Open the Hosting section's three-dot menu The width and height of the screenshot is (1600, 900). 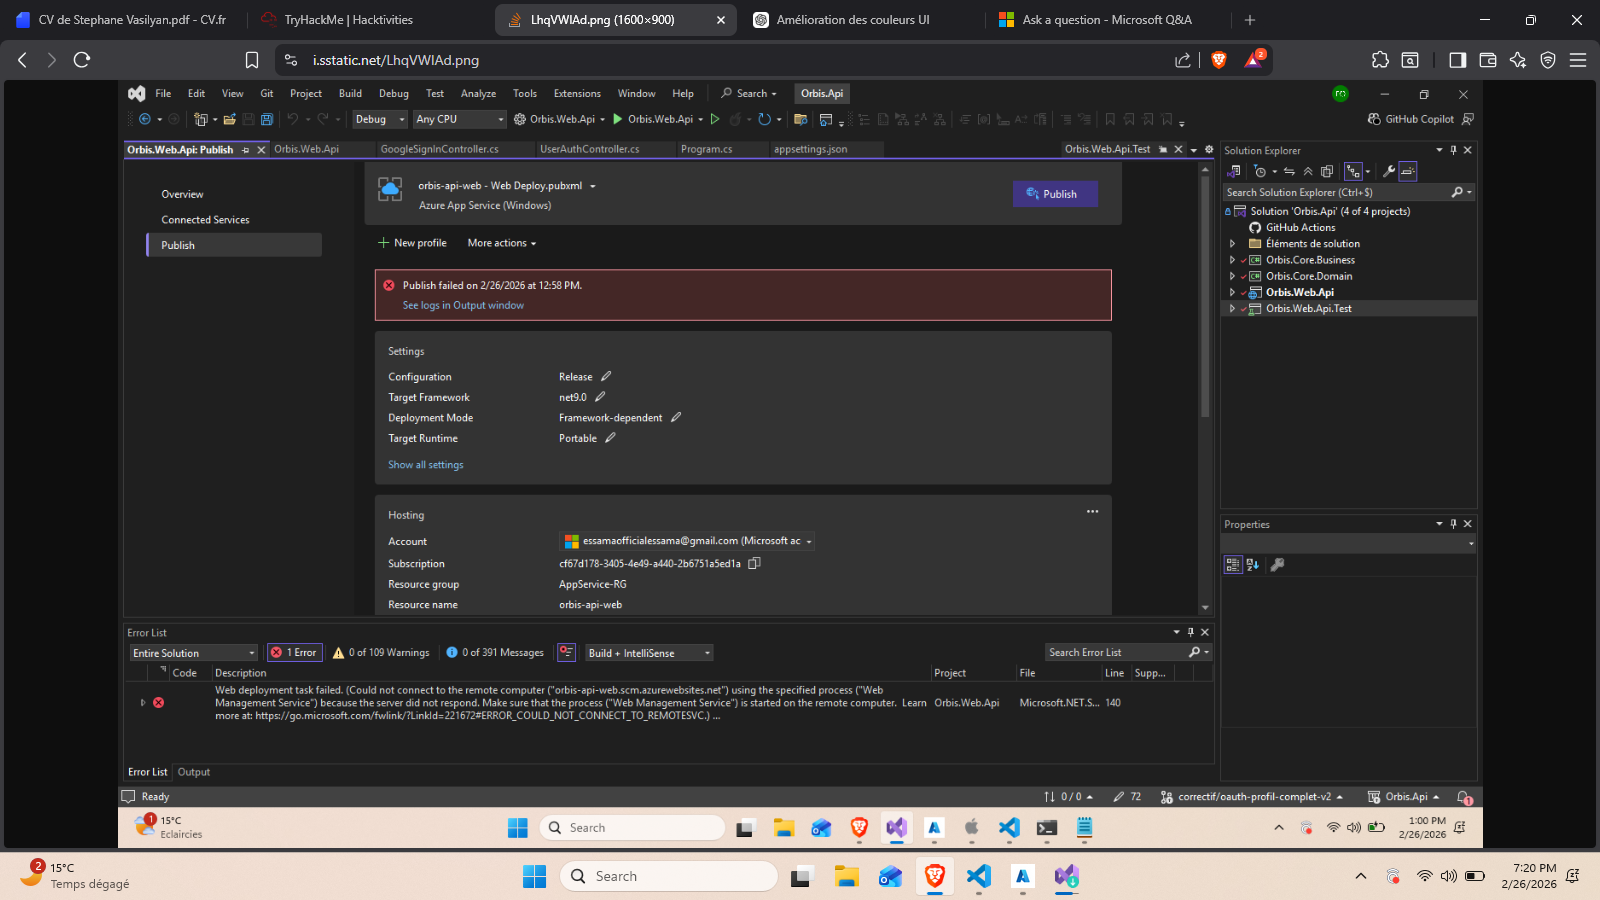[1093, 512]
